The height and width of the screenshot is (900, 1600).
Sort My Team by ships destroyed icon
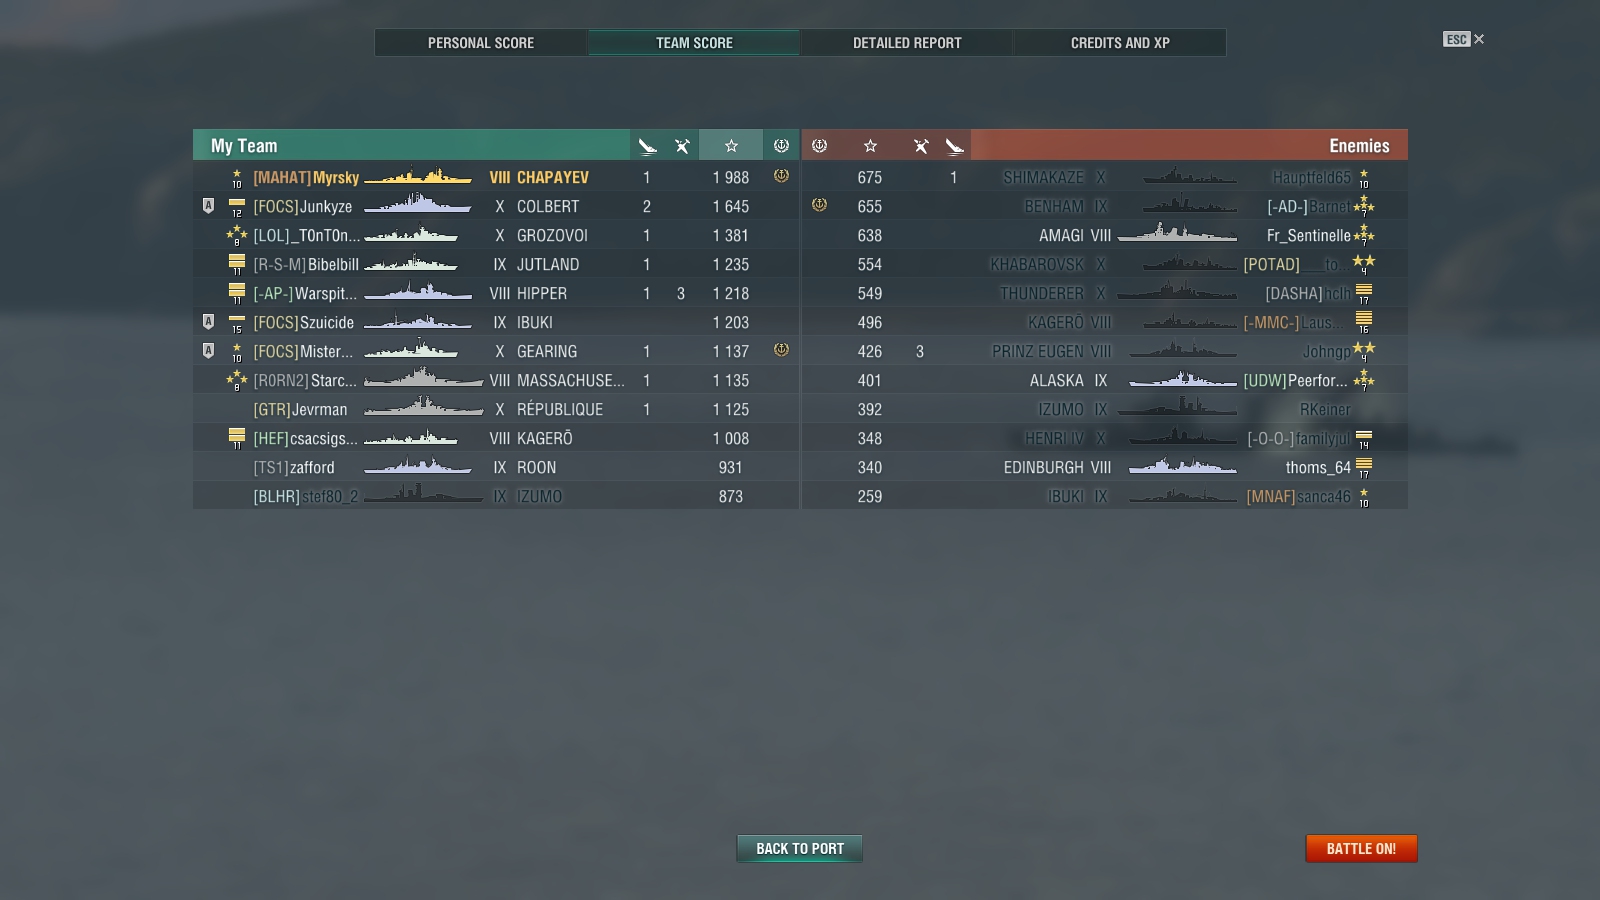pyautogui.click(x=647, y=146)
